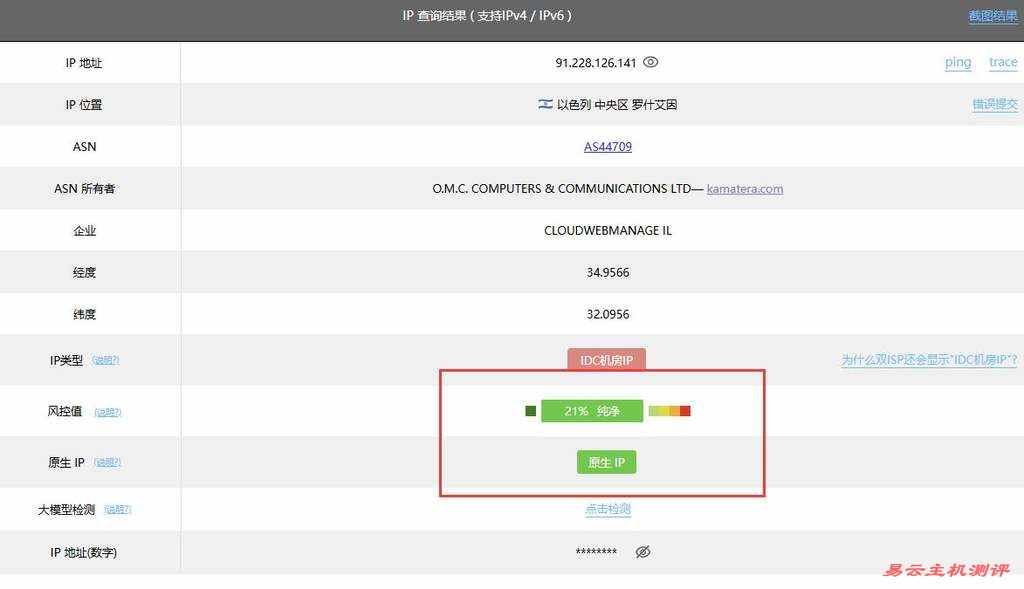Click the 点击检测 link

[x=608, y=509]
